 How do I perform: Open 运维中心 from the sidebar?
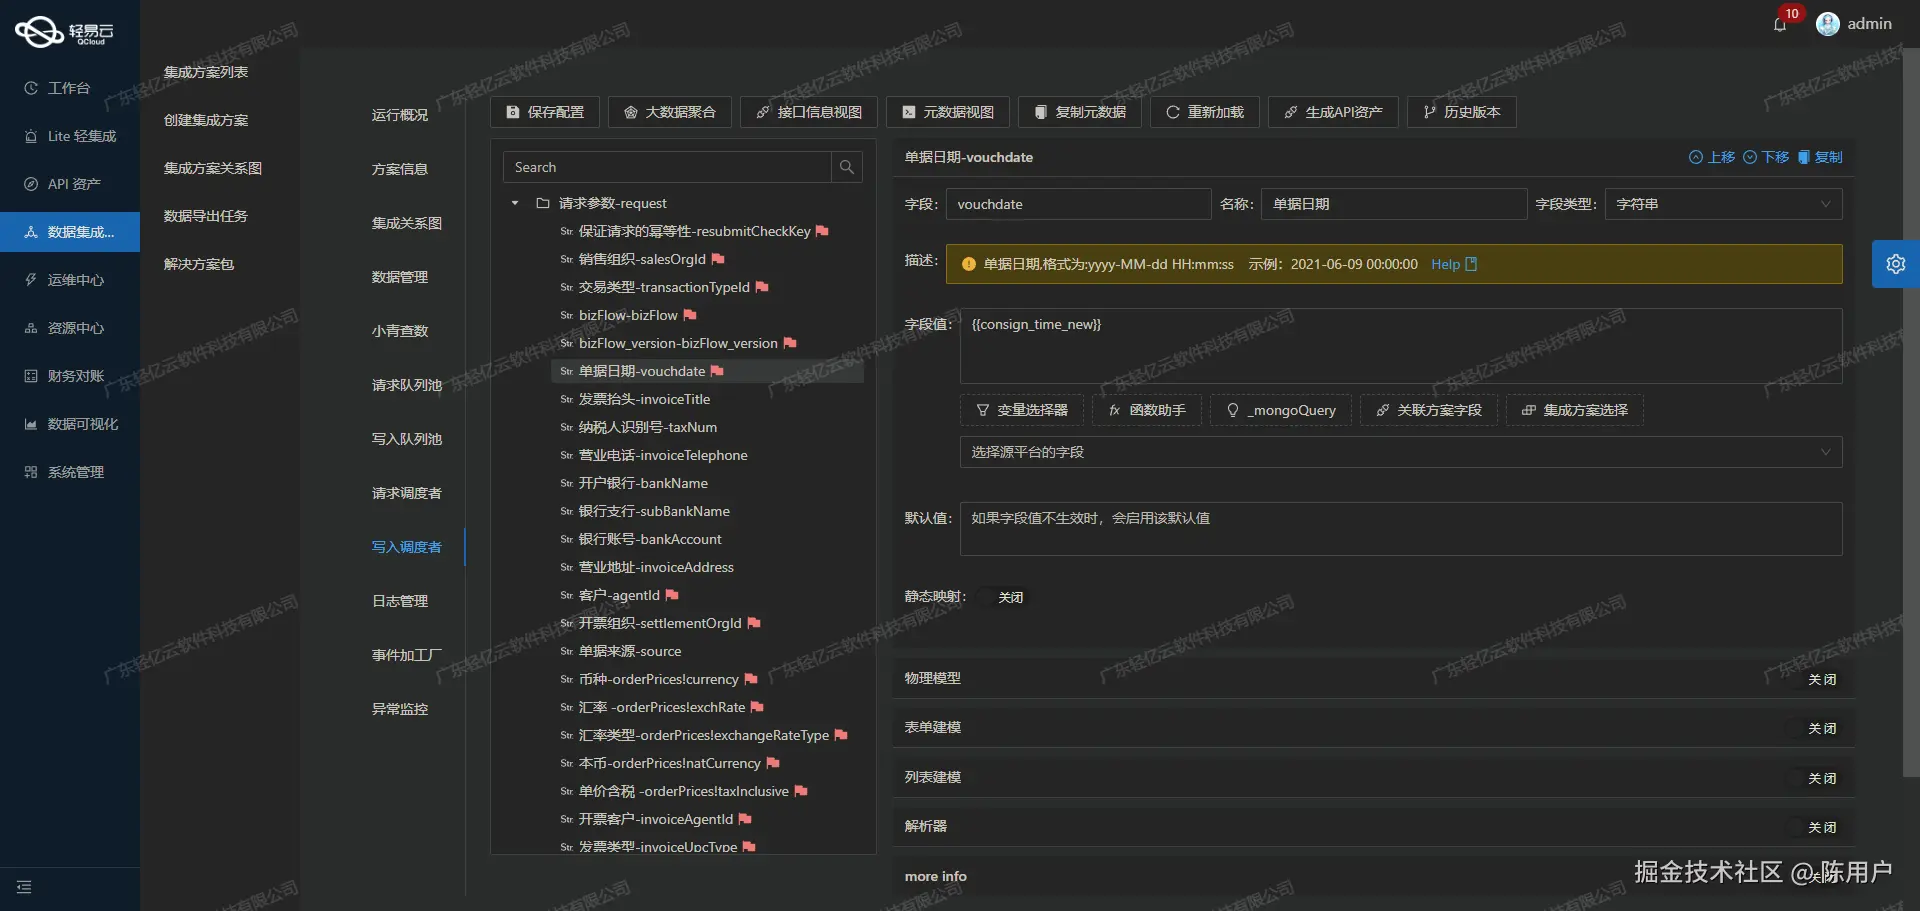[x=70, y=280]
